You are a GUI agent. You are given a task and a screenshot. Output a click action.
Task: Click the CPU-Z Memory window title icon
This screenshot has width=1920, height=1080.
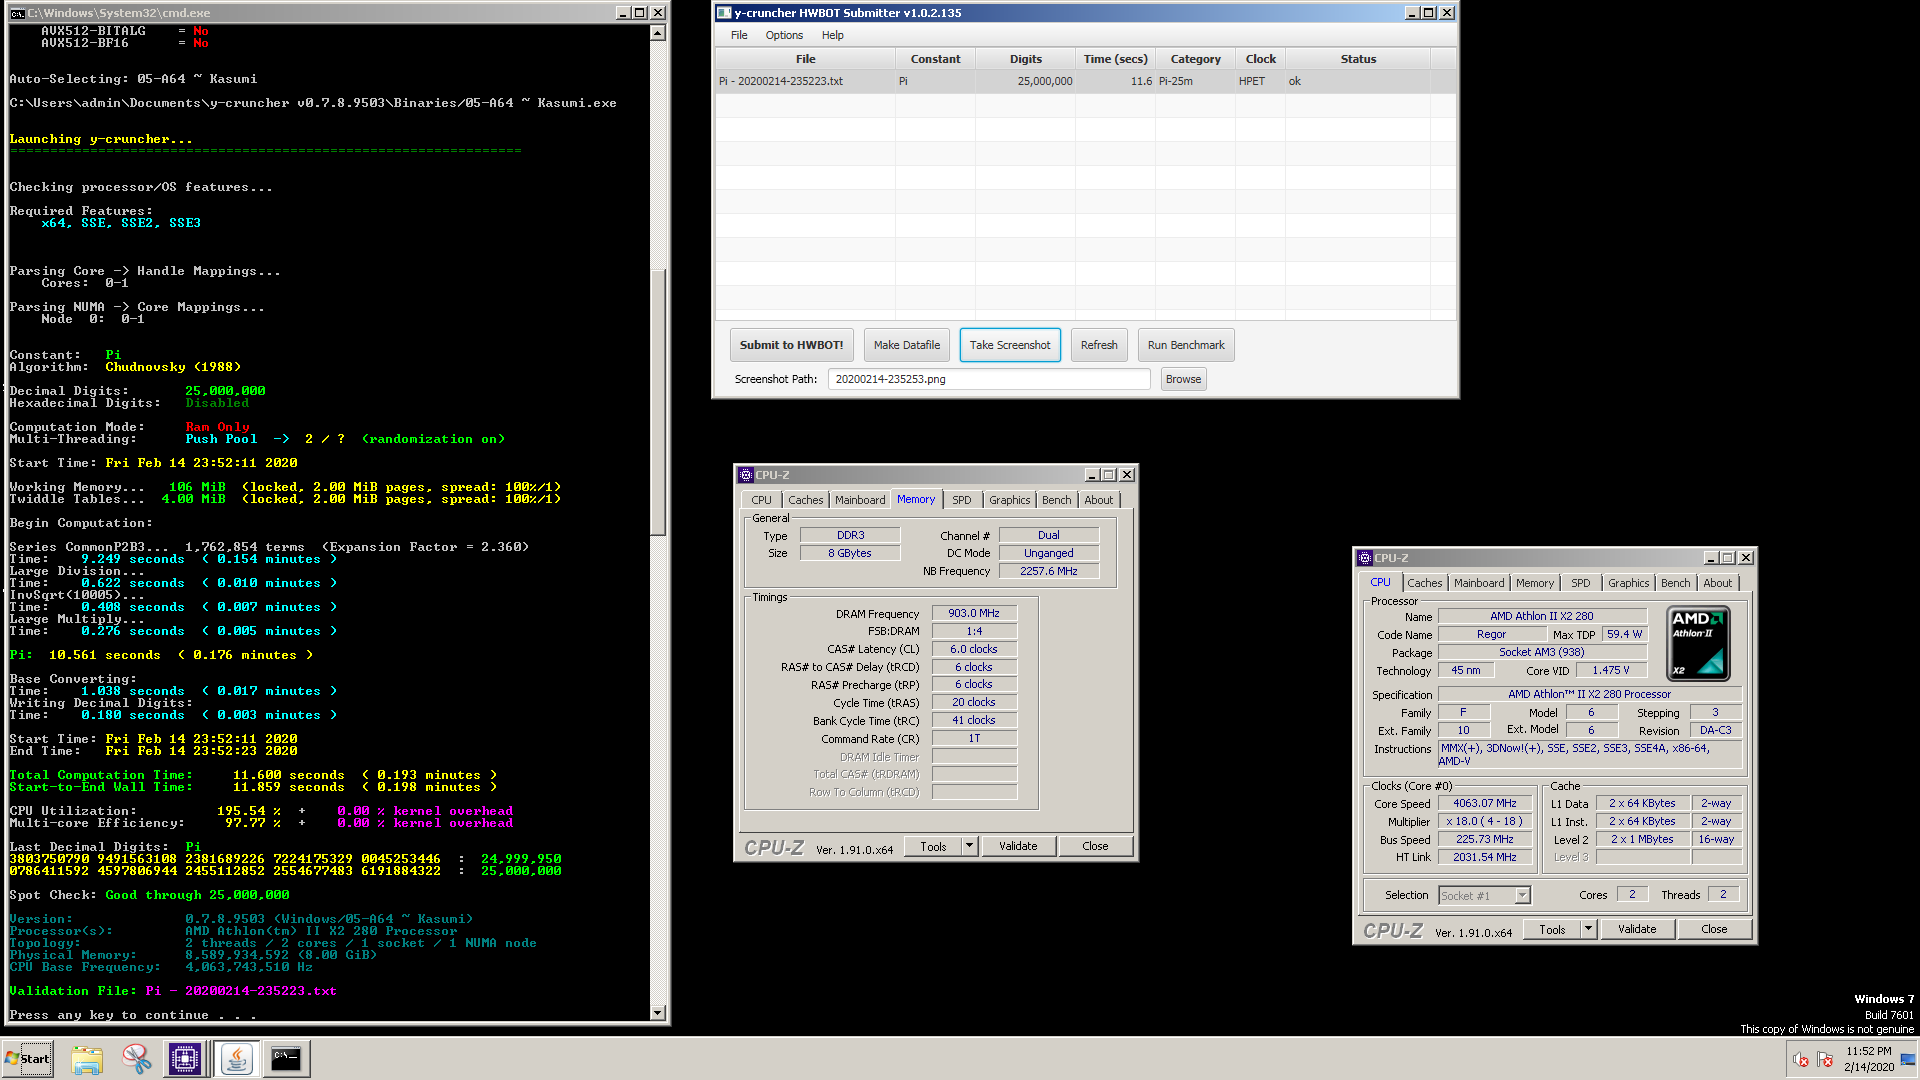pos(745,475)
